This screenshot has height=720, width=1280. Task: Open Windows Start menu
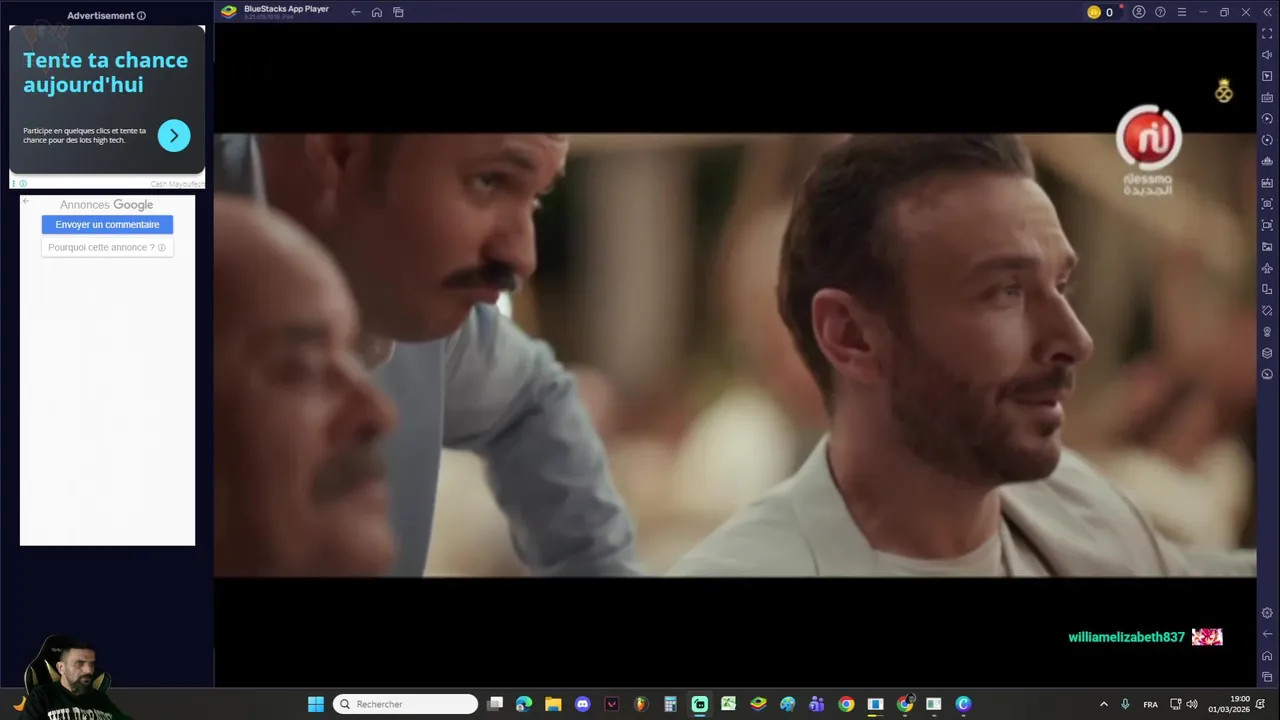(x=316, y=704)
